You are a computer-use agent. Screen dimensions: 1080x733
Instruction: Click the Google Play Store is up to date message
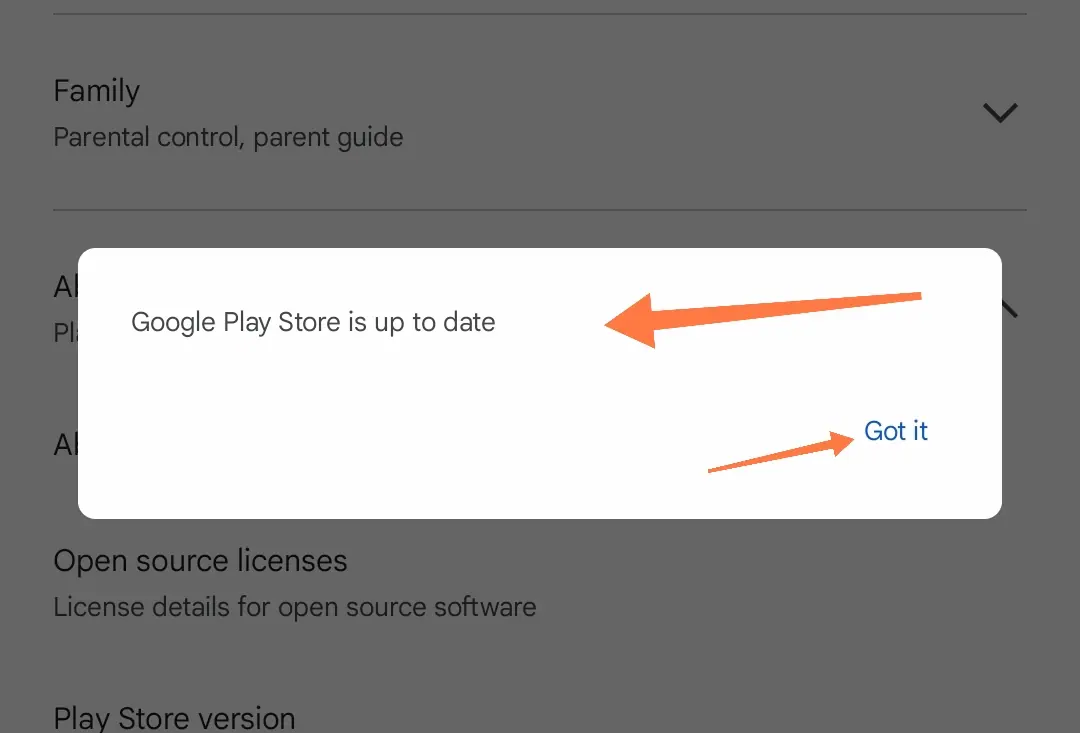coord(313,322)
